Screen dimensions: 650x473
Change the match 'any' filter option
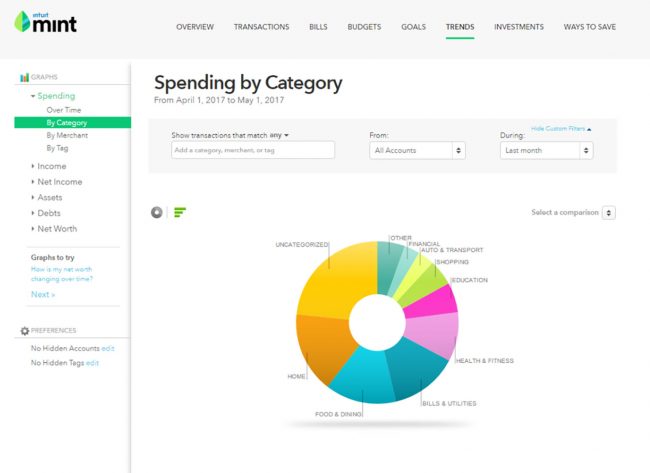coord(279,134)
